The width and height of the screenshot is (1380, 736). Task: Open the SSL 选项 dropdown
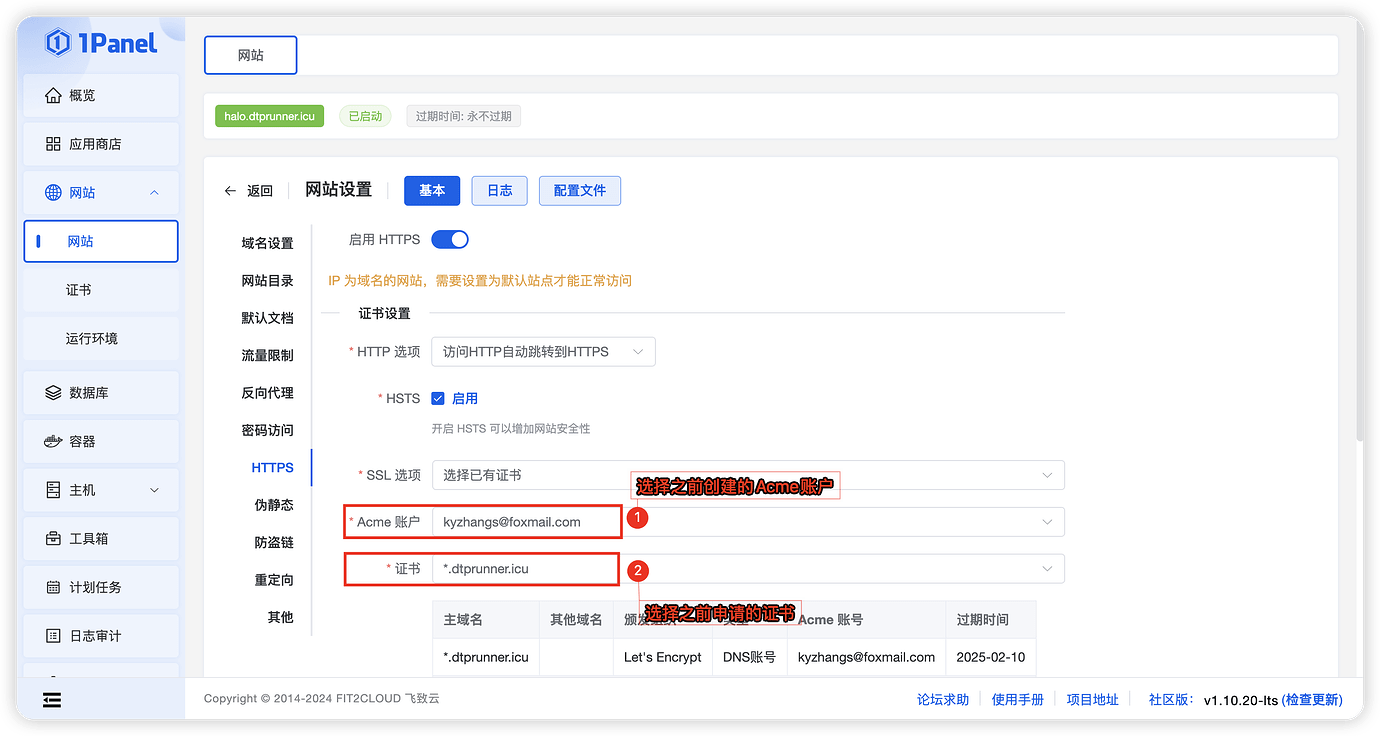(x=750, y=475)
